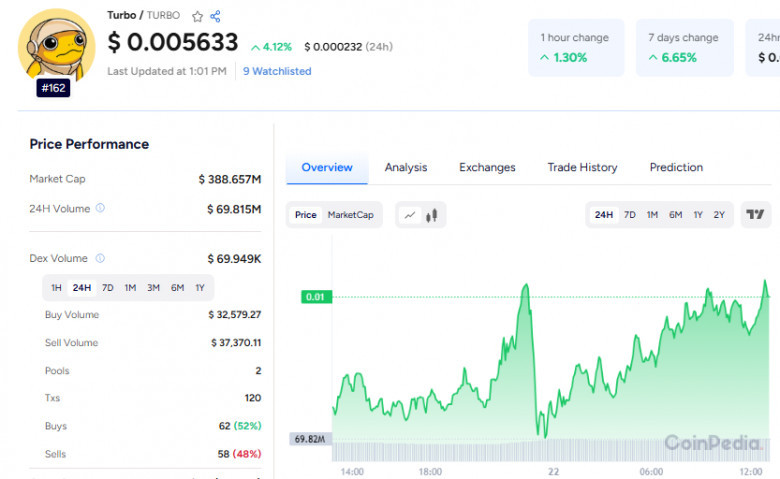Screen dimensions: 780x479
Task: View the Prediction tab
Action: pyautogui.click(x=676, y=168)
